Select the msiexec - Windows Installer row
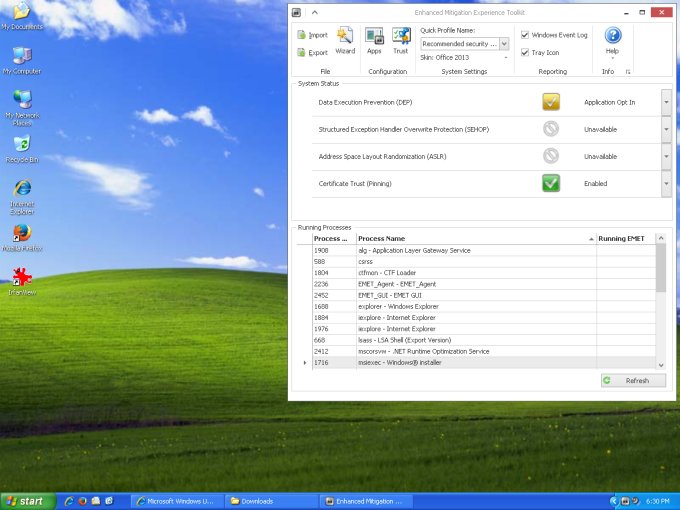Screen dimensions: 680x510 click(484, 363)
